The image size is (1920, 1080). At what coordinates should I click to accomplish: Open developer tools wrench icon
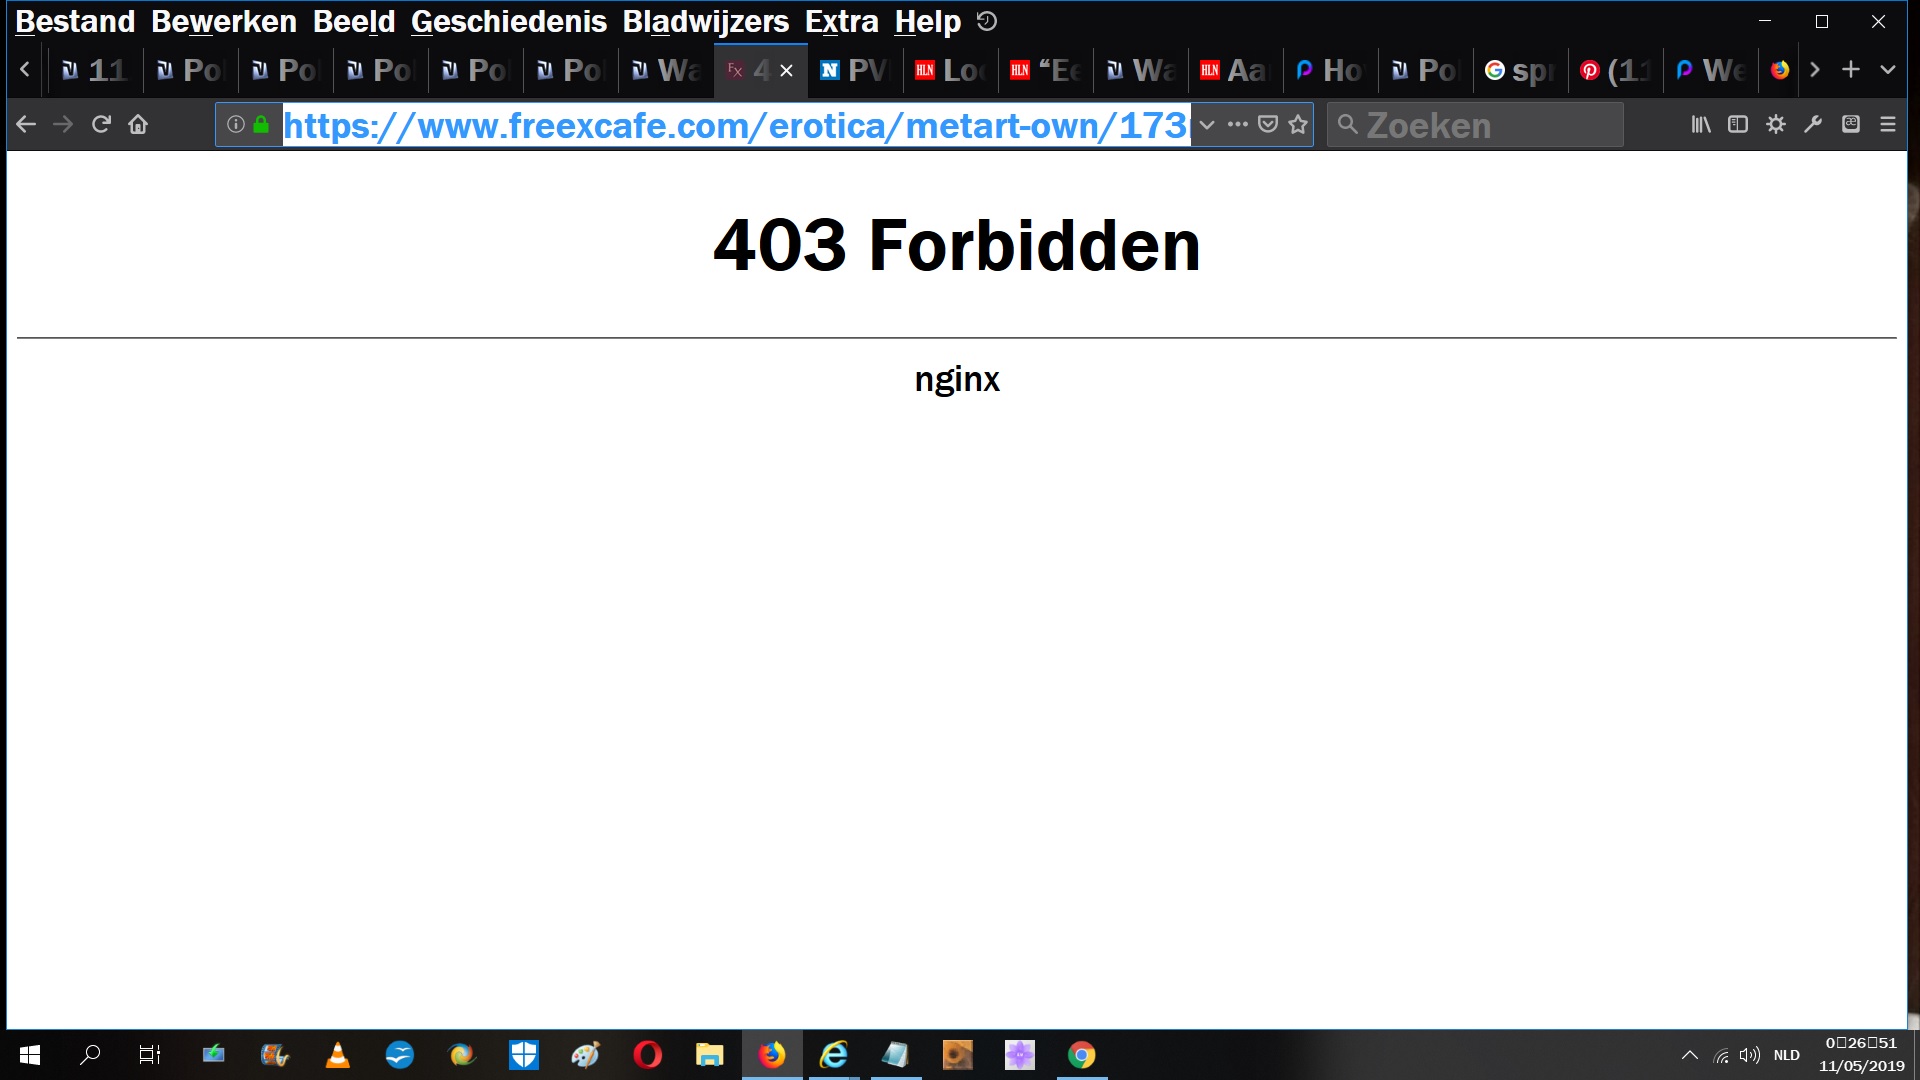(1813, 124)
